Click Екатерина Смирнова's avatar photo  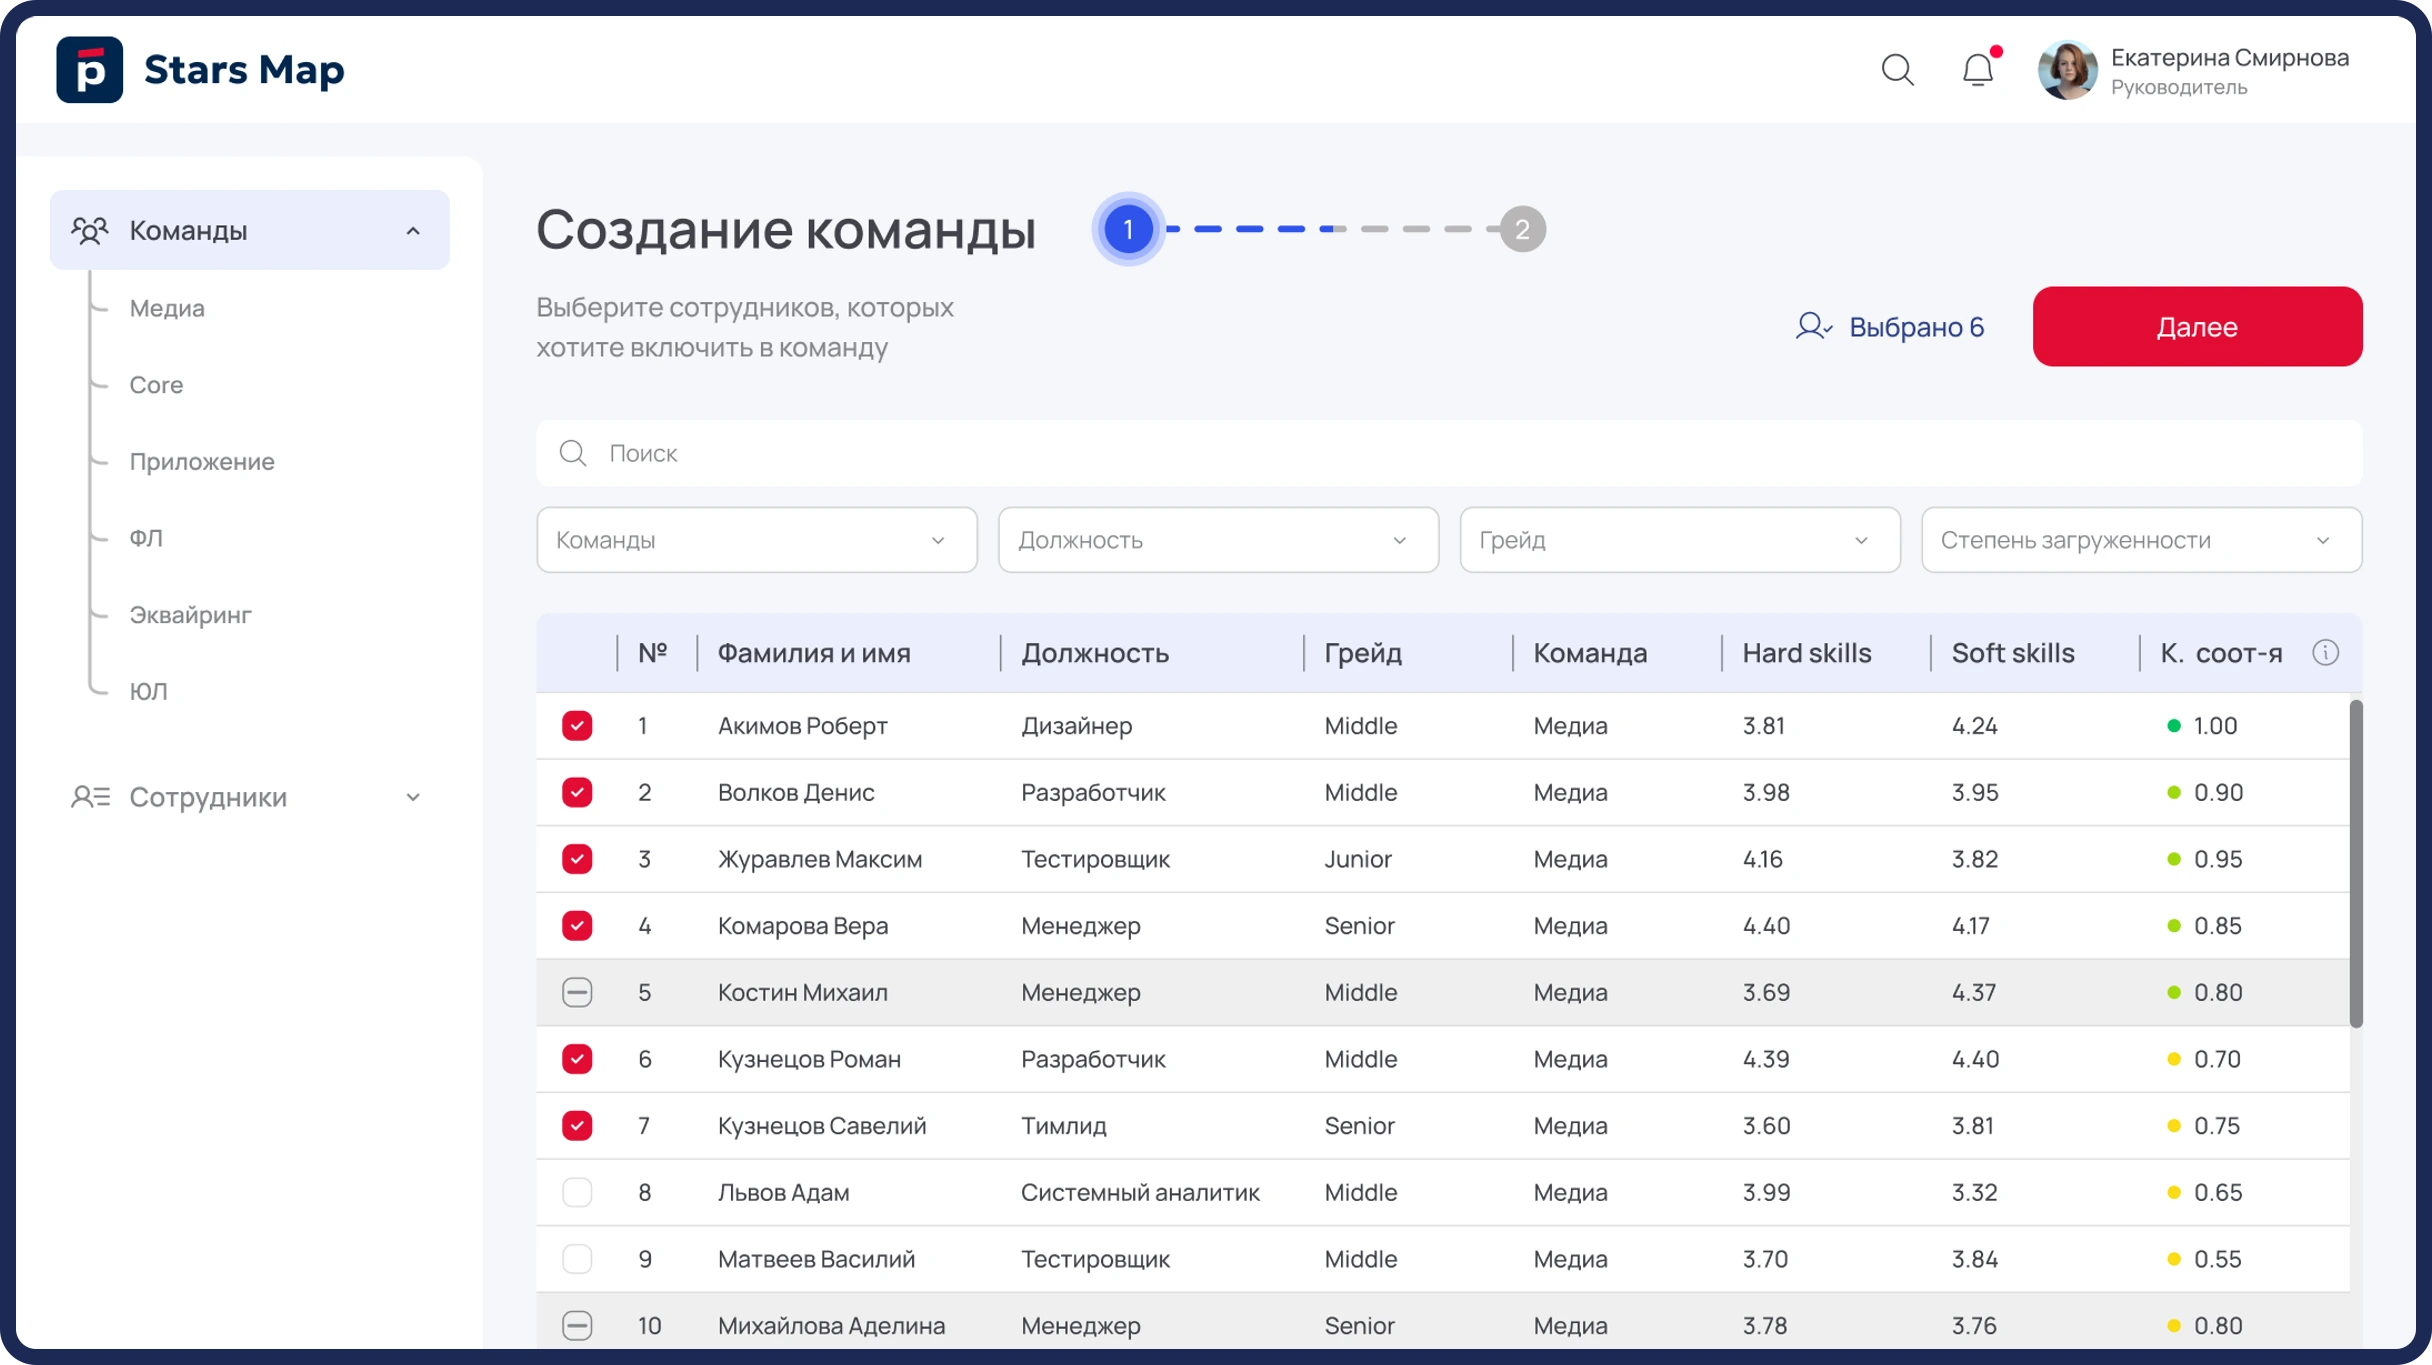pos(2067,70)
